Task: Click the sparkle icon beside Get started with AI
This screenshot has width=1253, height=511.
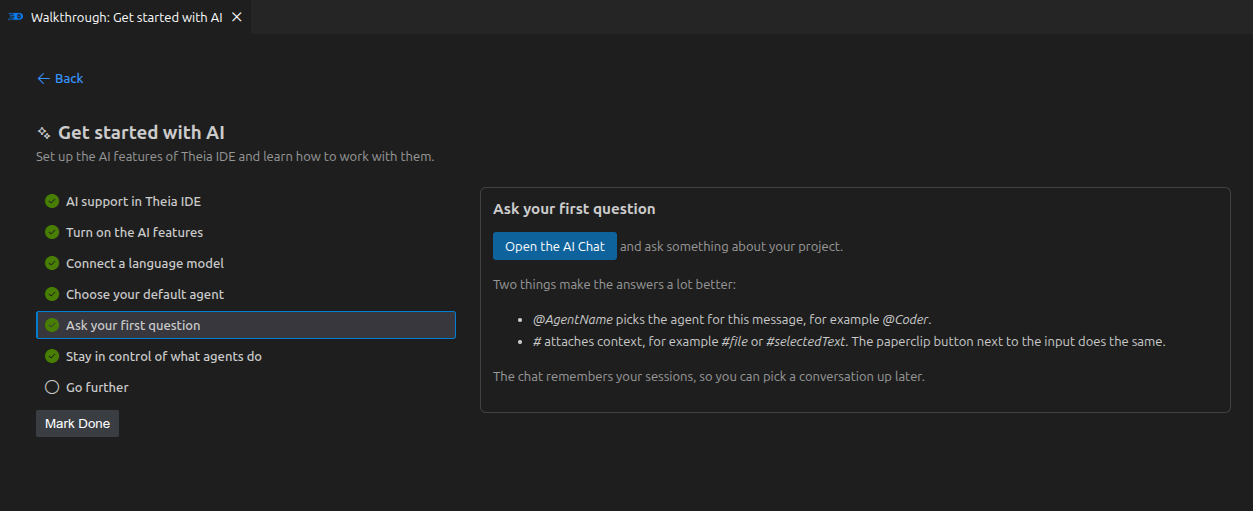Action: coord(44,132)
